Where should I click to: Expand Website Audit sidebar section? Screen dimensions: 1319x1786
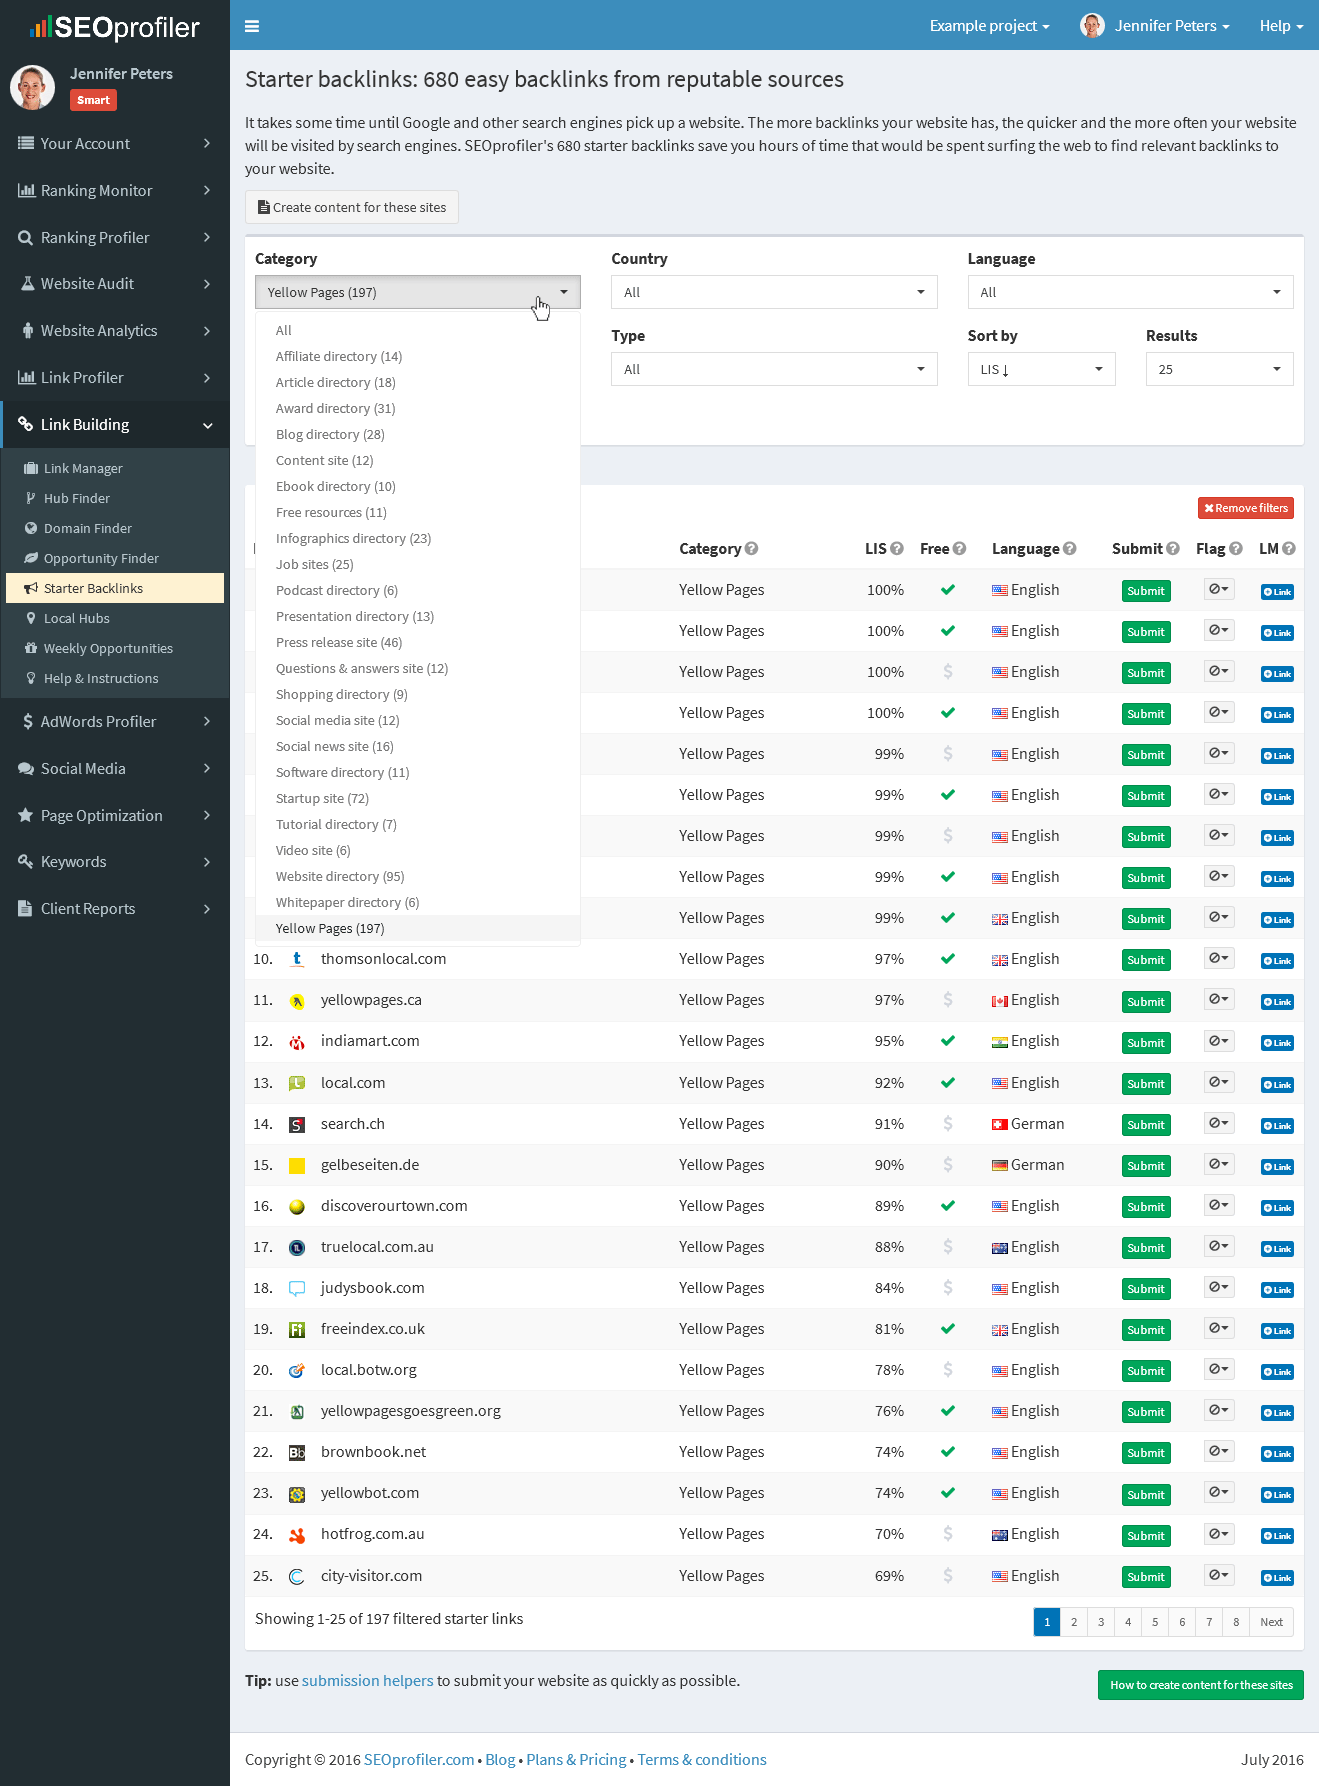pyautogui.click(x=115, y=283)
